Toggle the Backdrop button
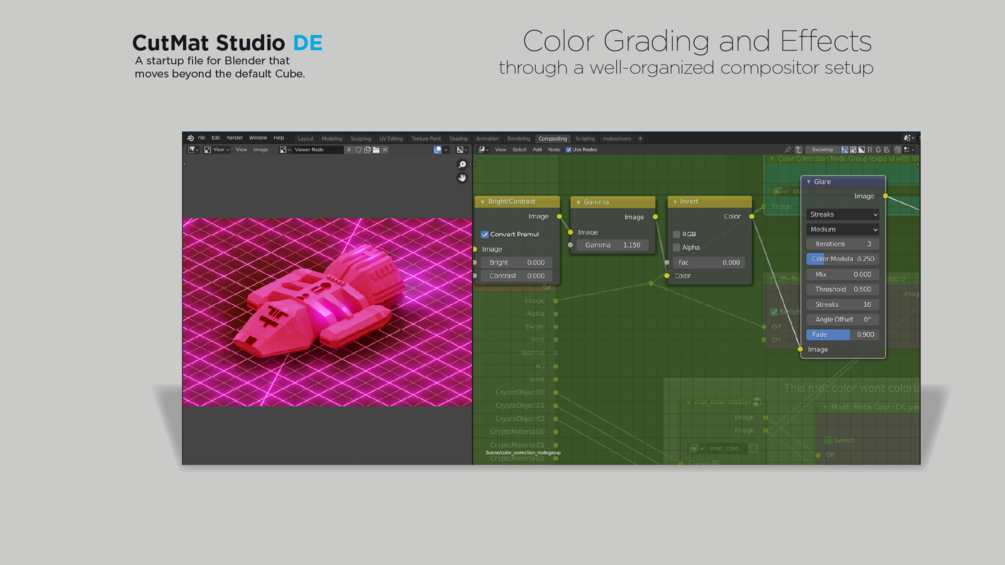Screen dimensions: 1005x565 [822, 150]
